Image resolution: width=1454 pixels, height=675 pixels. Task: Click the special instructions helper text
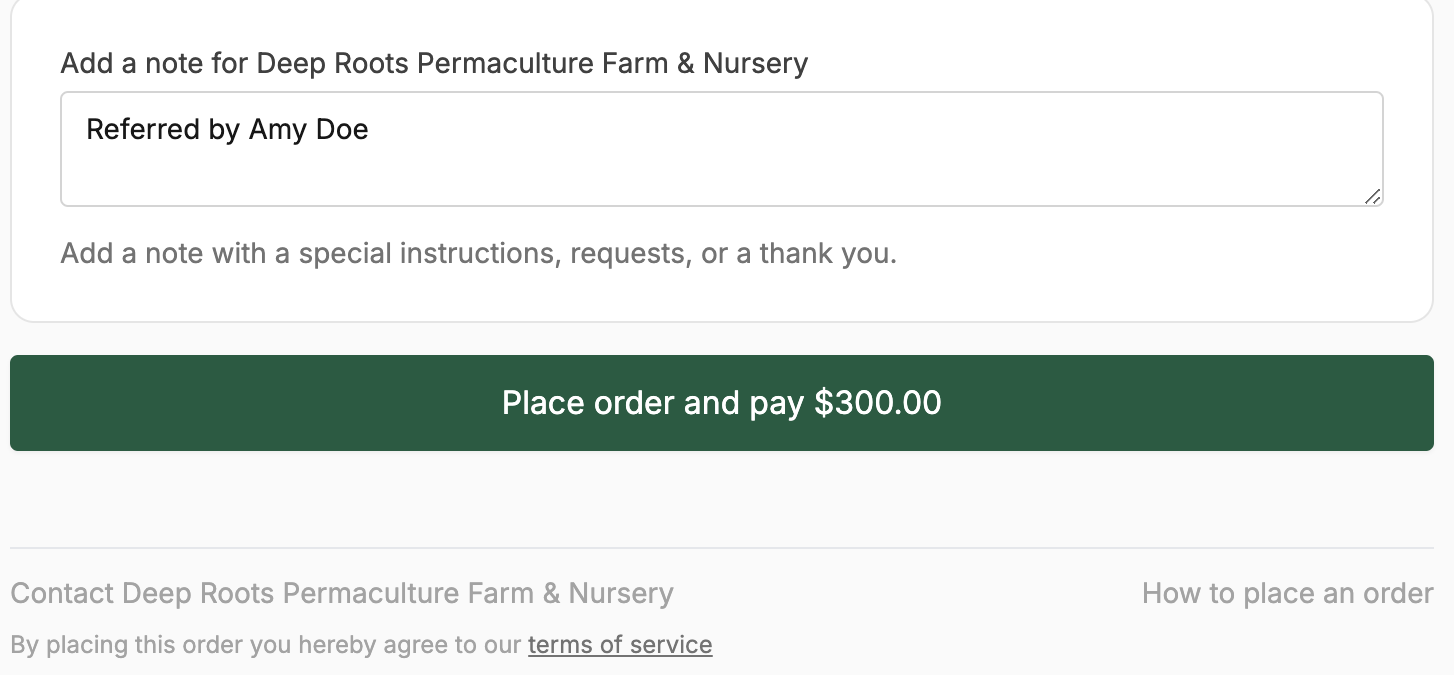(478, 254)
